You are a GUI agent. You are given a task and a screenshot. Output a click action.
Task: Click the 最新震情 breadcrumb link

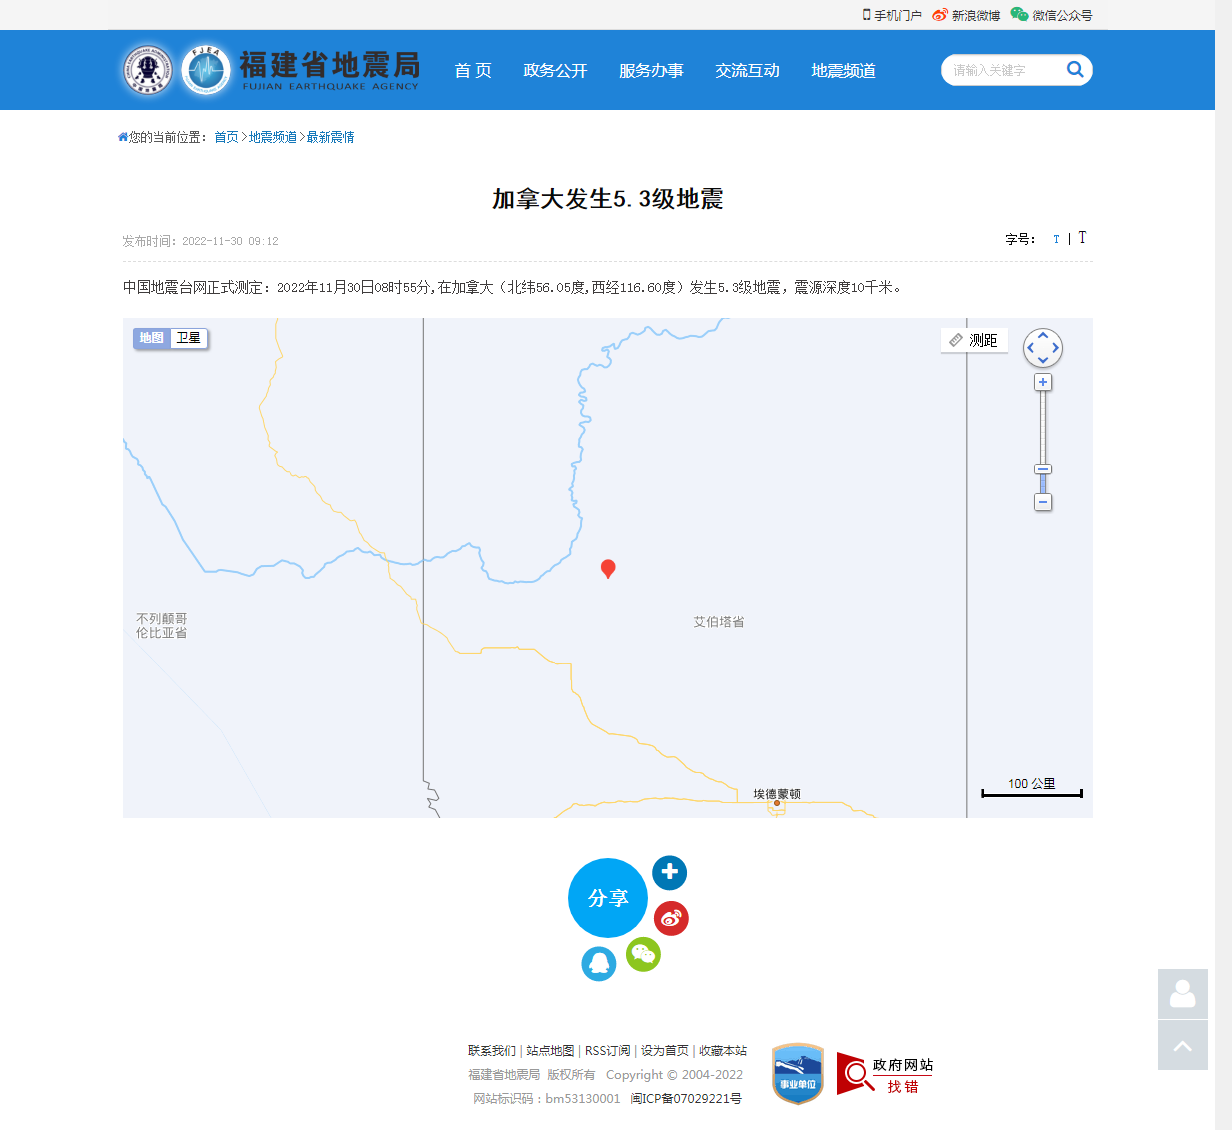pos(330,137)
